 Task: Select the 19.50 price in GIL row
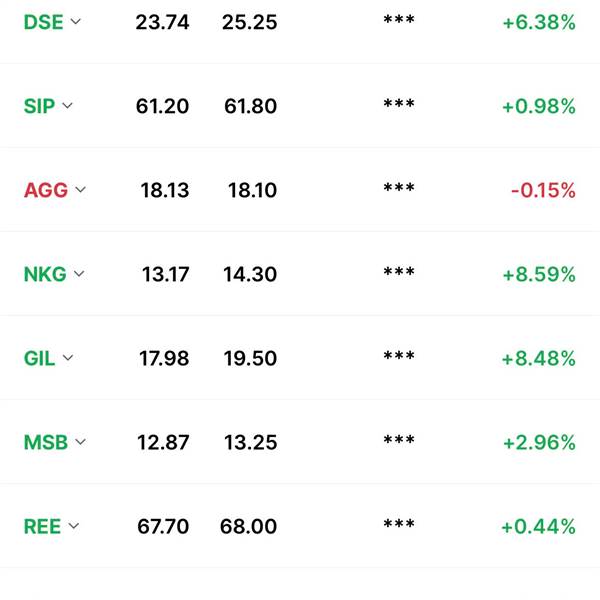250,359
